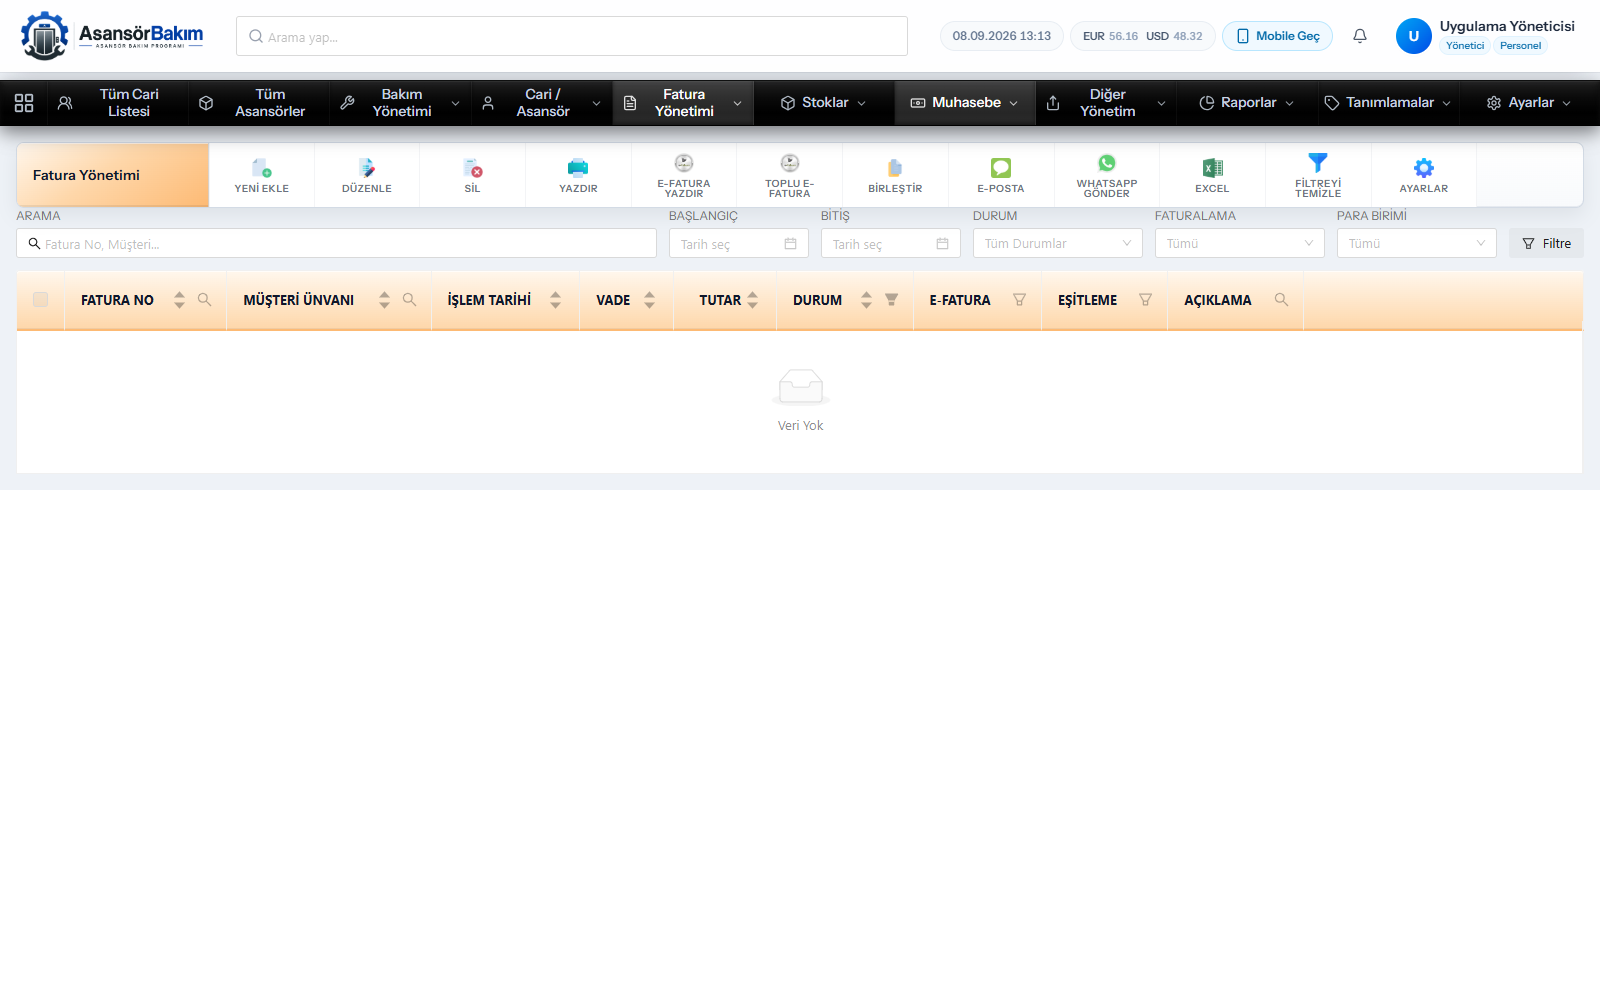Viewport: 1600px width, 1000px height.
Task: Click the Düzenle edit icon
Action: point(367,168)
